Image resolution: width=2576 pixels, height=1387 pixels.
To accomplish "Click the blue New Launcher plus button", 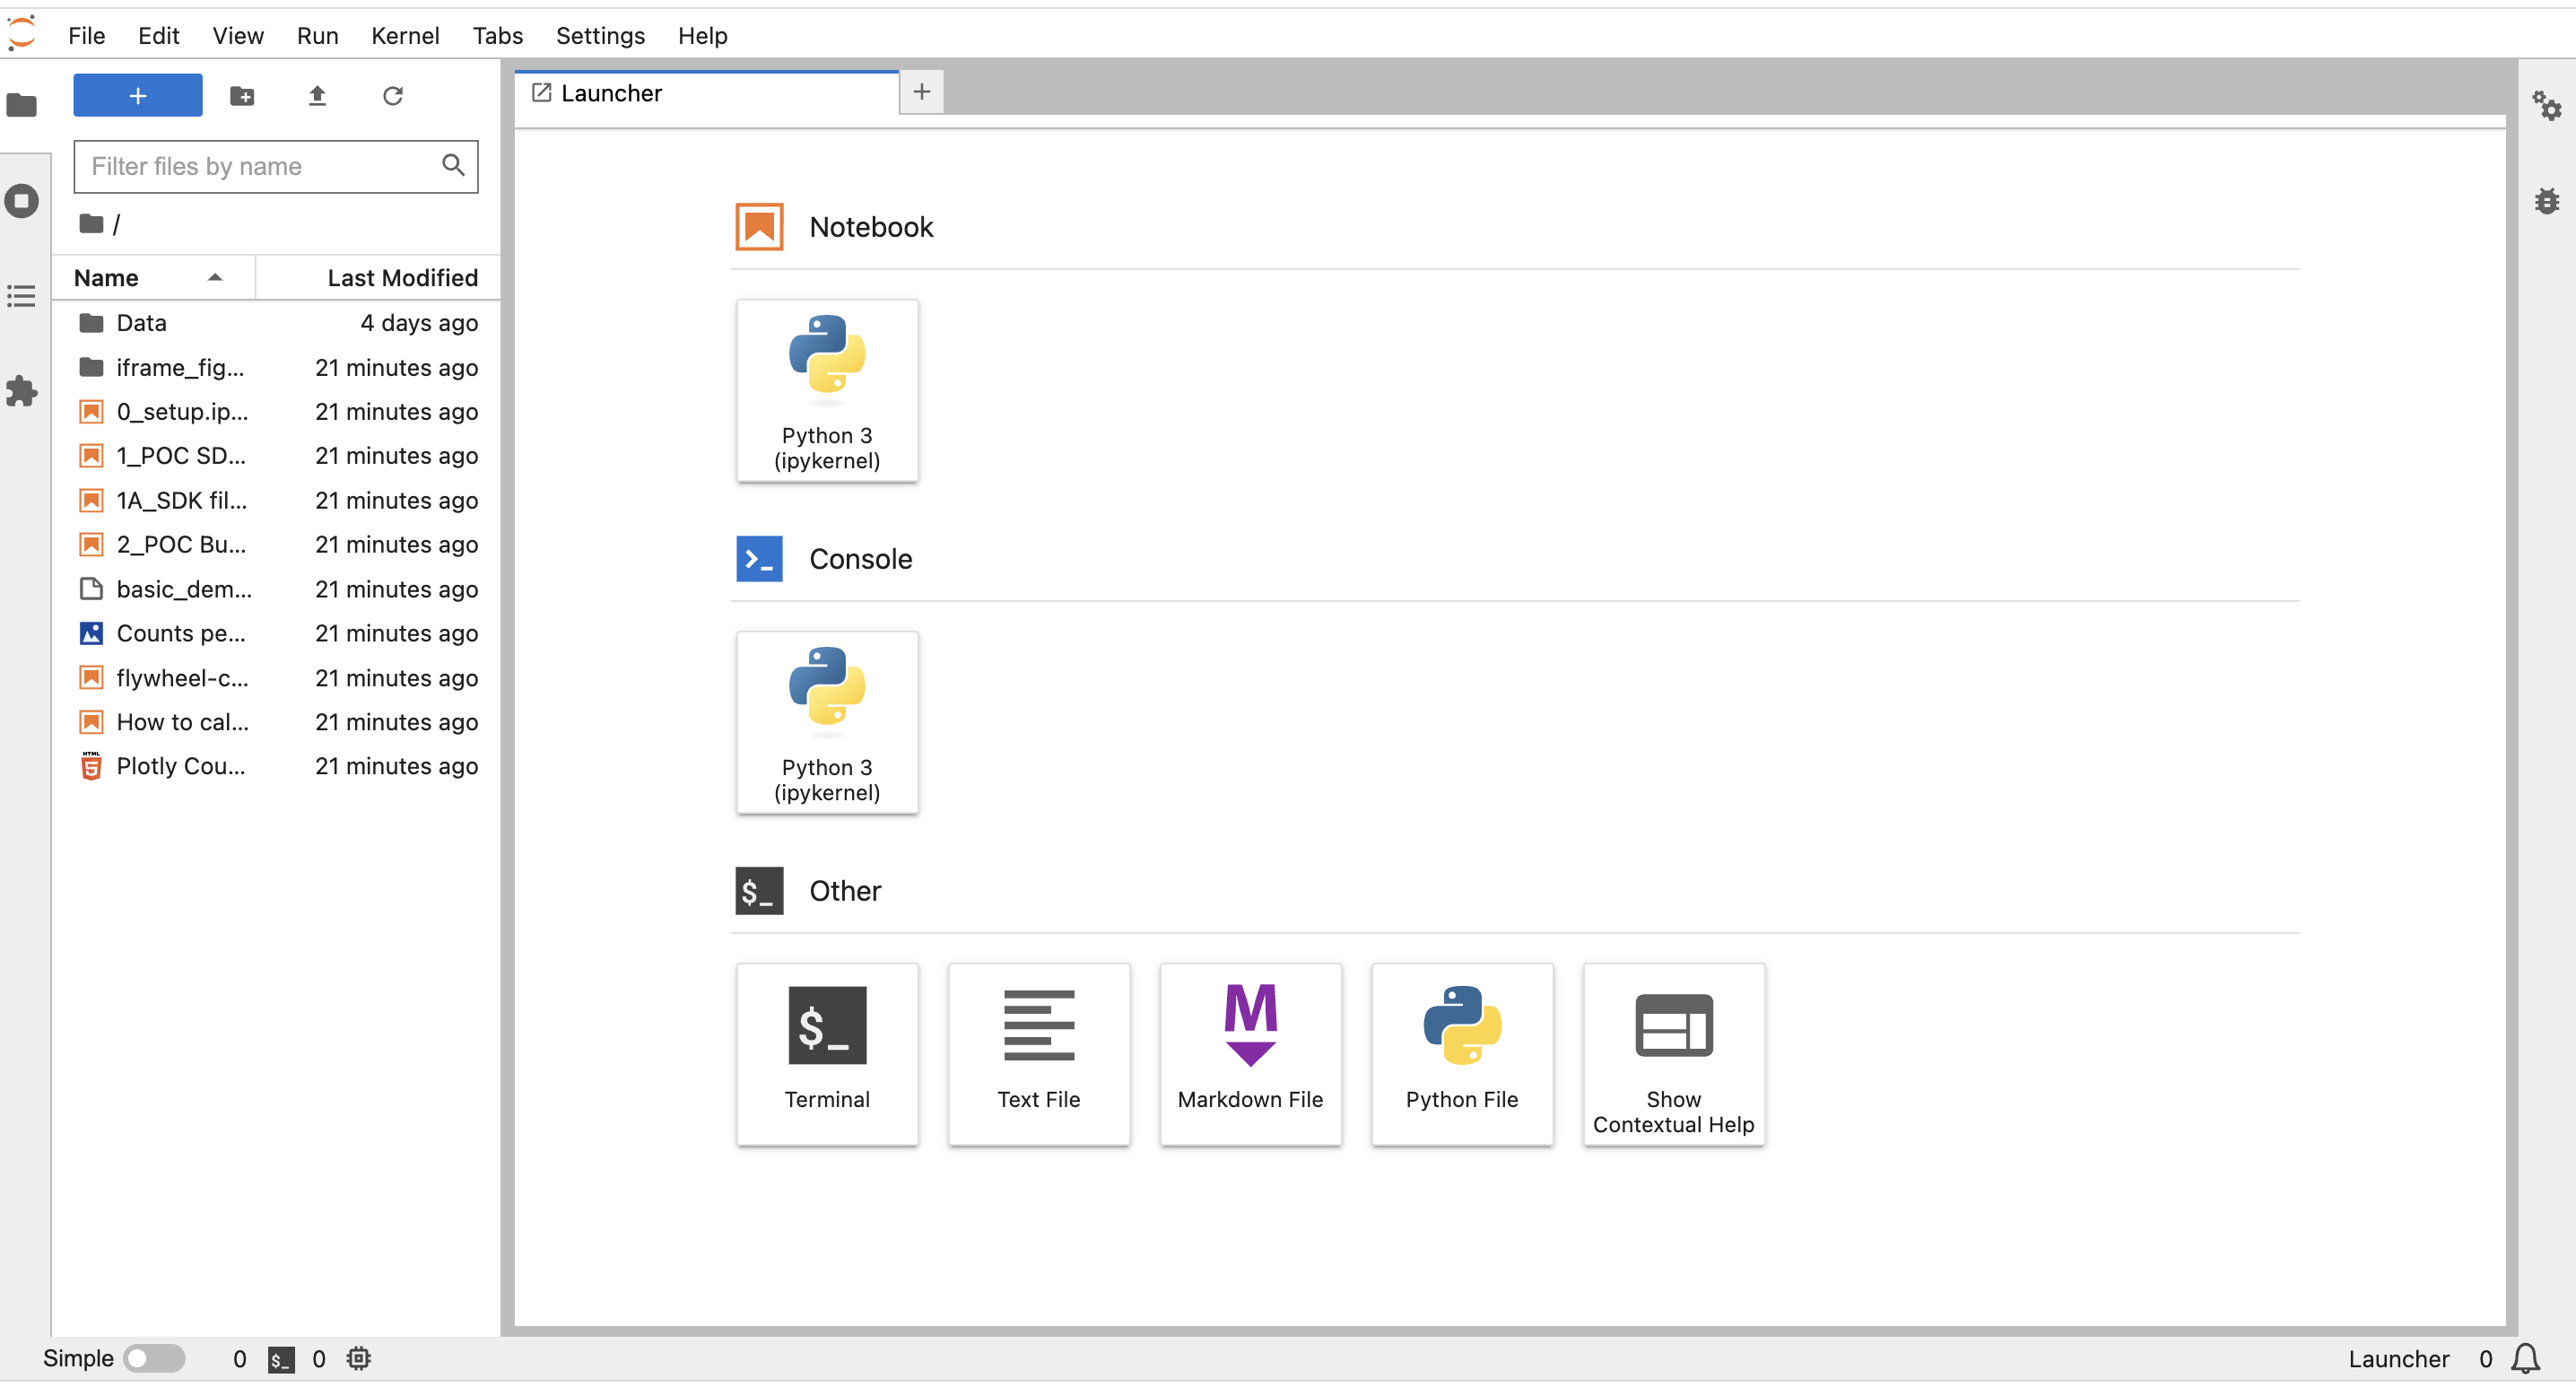I will (137, 95).
